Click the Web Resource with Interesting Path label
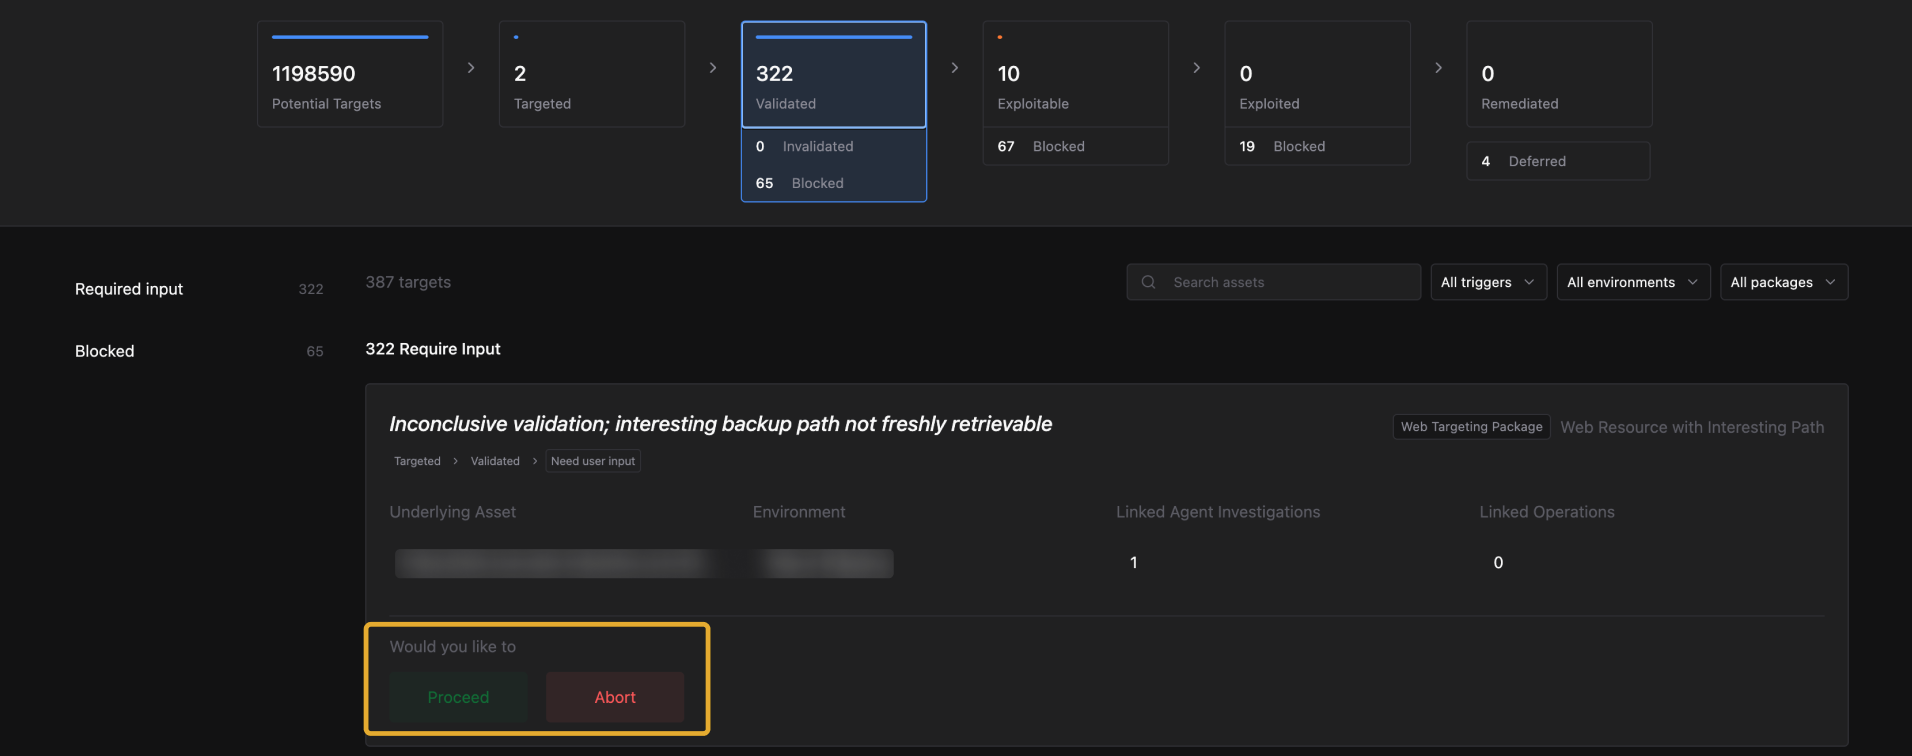This screenshot has width=1912, height=756. tap(1692, 427)
